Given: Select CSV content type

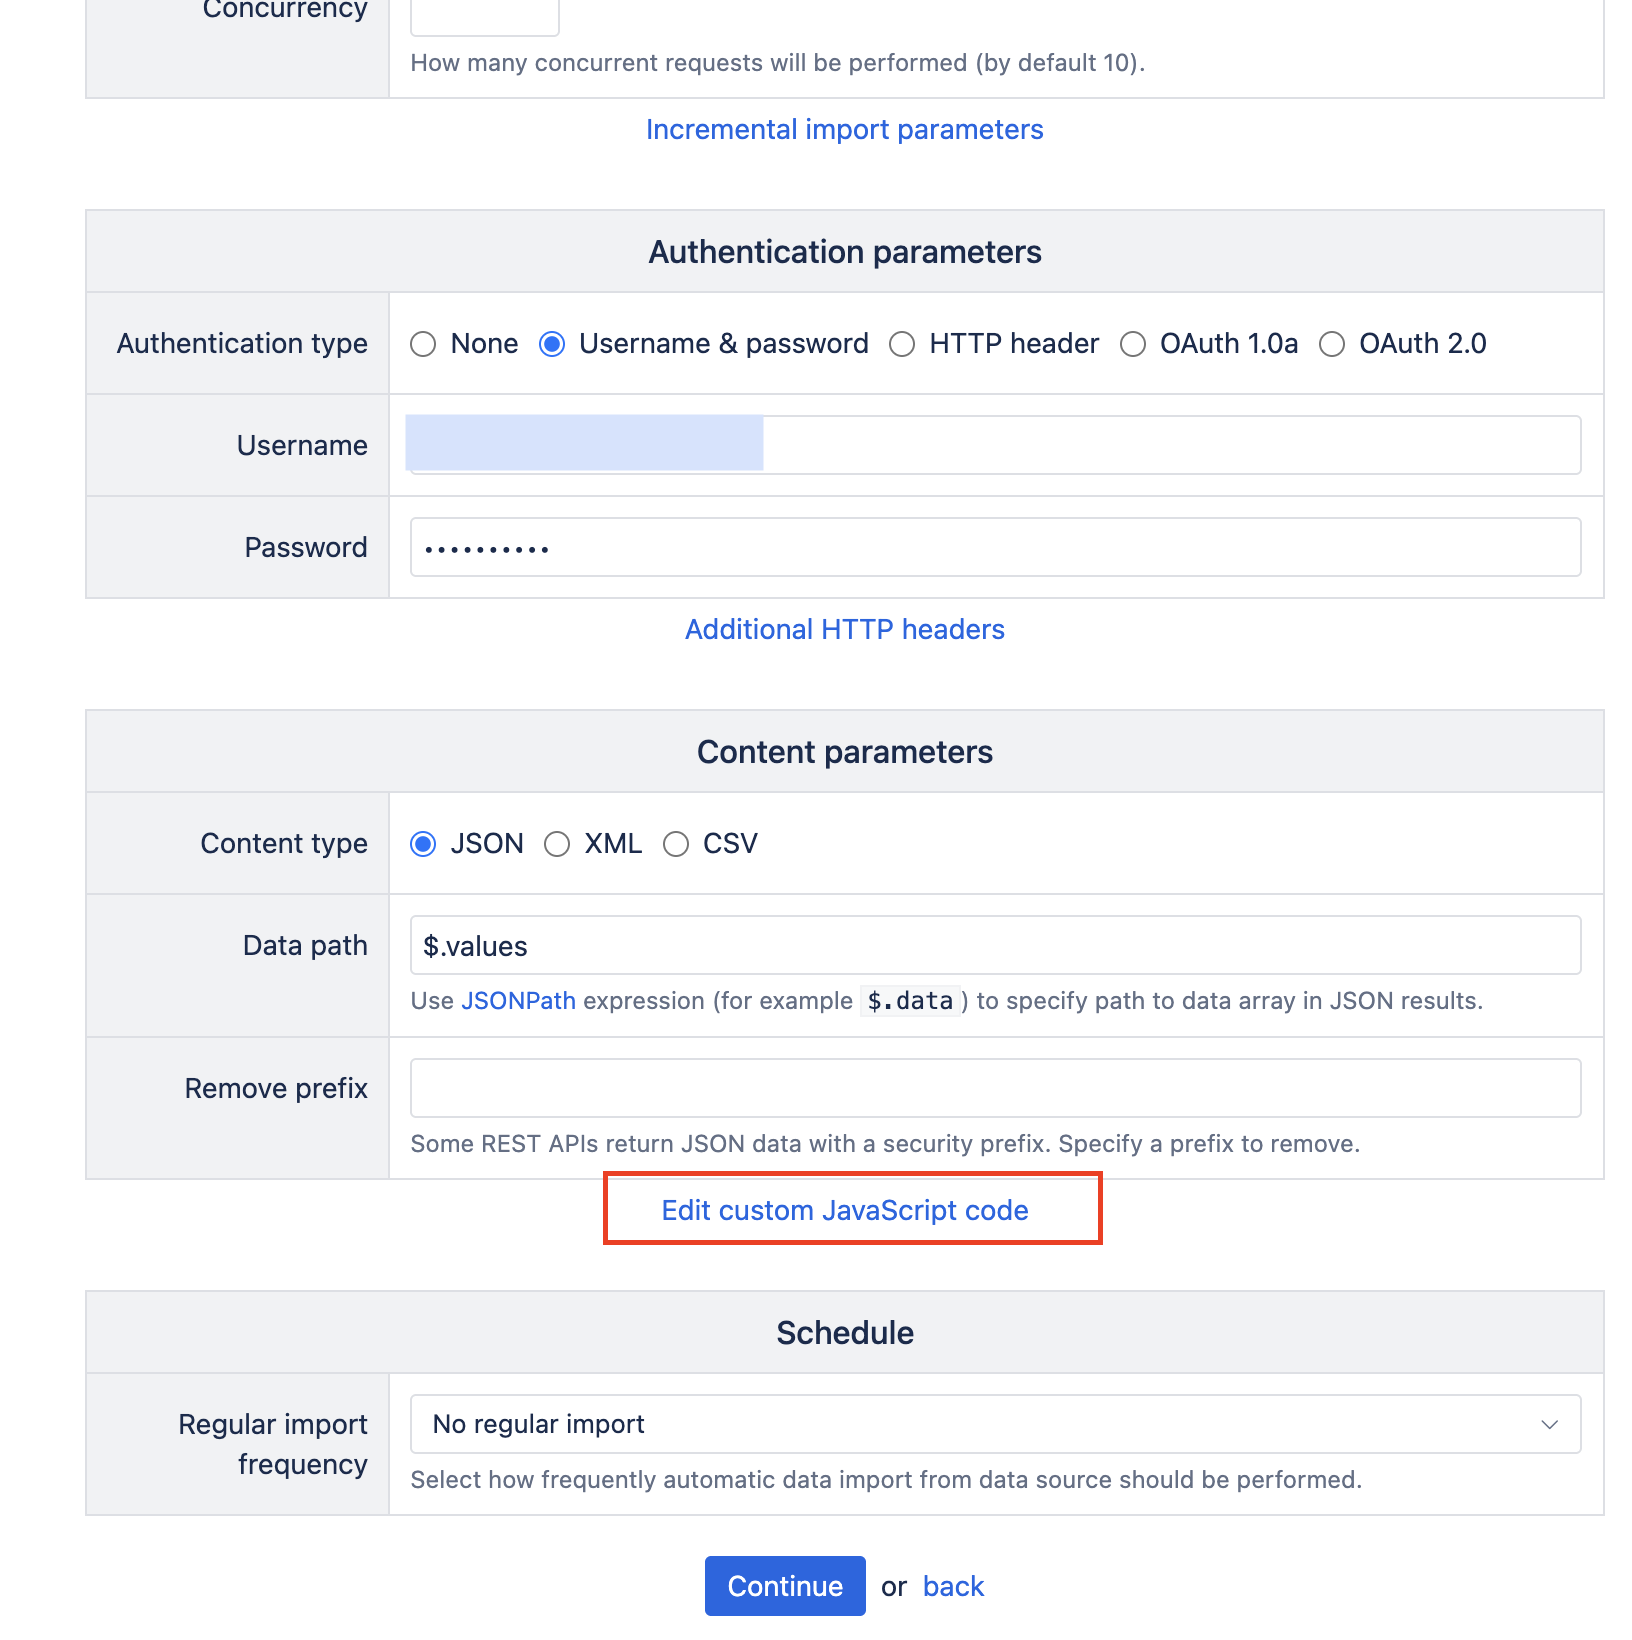Looking at the screenshot, I should (676, 844).
